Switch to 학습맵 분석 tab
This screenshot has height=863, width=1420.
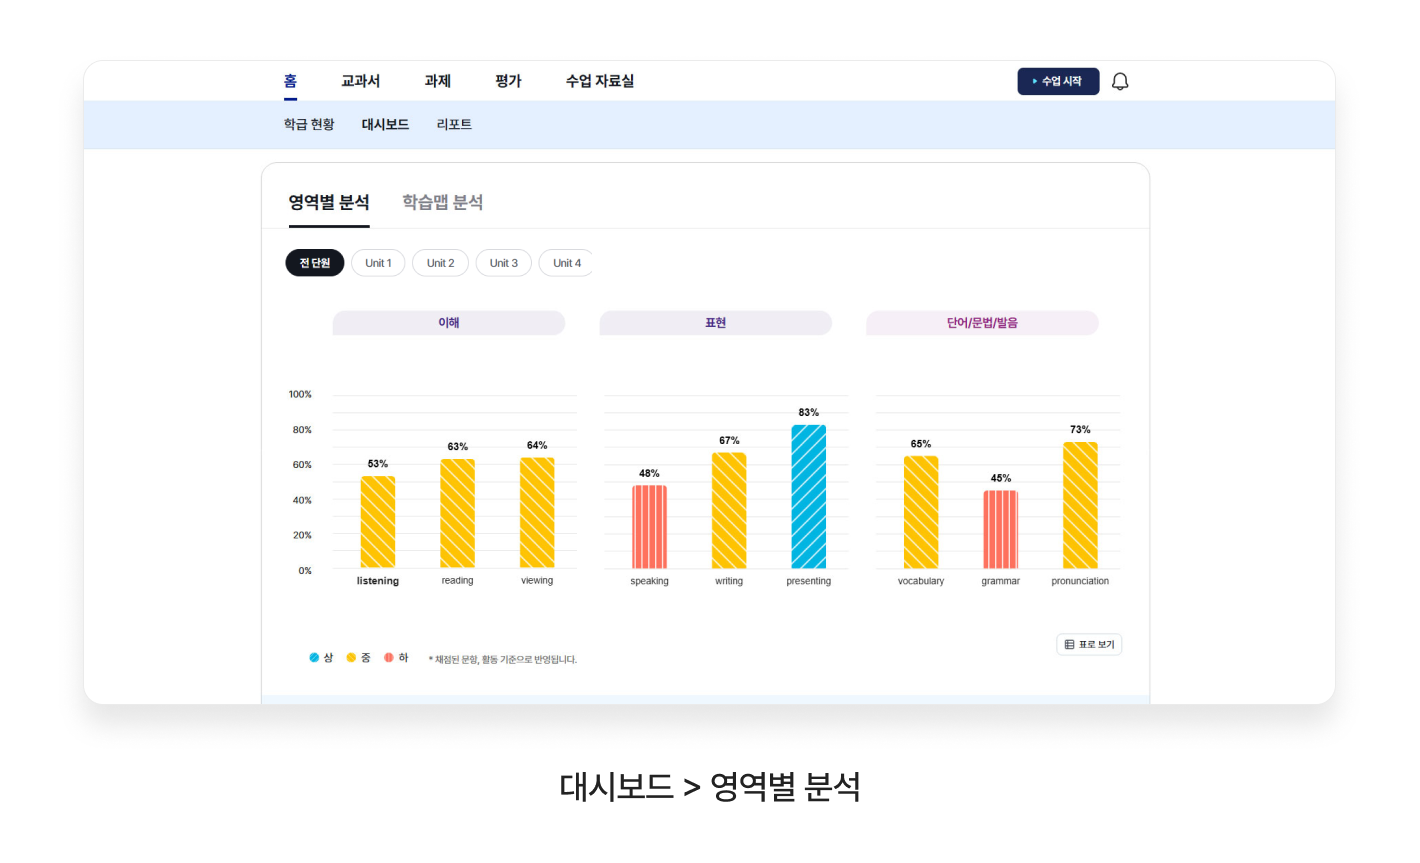point(442,203)
